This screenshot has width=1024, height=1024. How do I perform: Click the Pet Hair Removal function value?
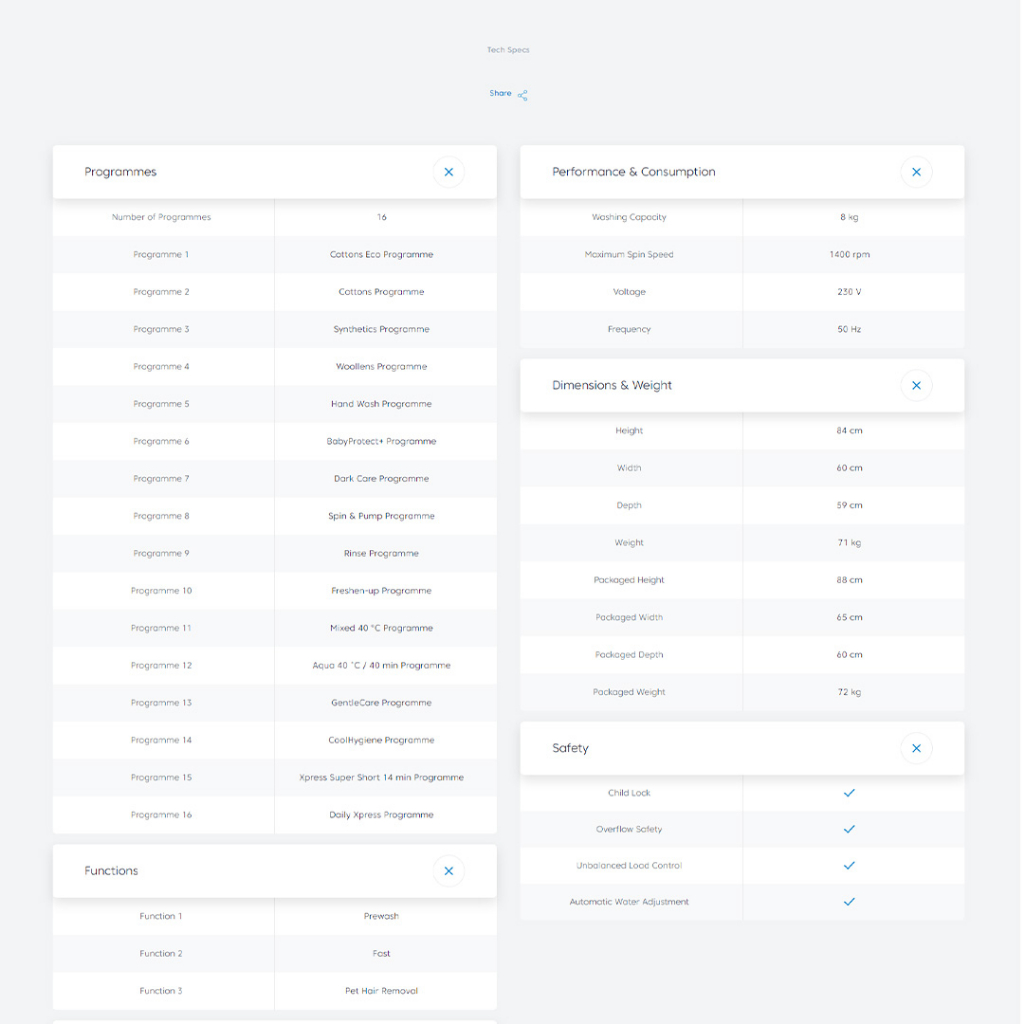tap(381, 991)
